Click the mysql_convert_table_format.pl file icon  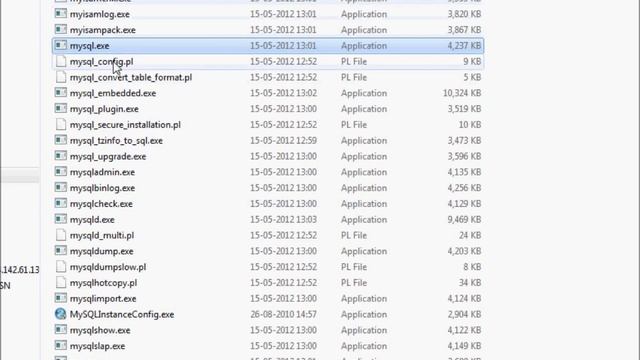point(60,77)
